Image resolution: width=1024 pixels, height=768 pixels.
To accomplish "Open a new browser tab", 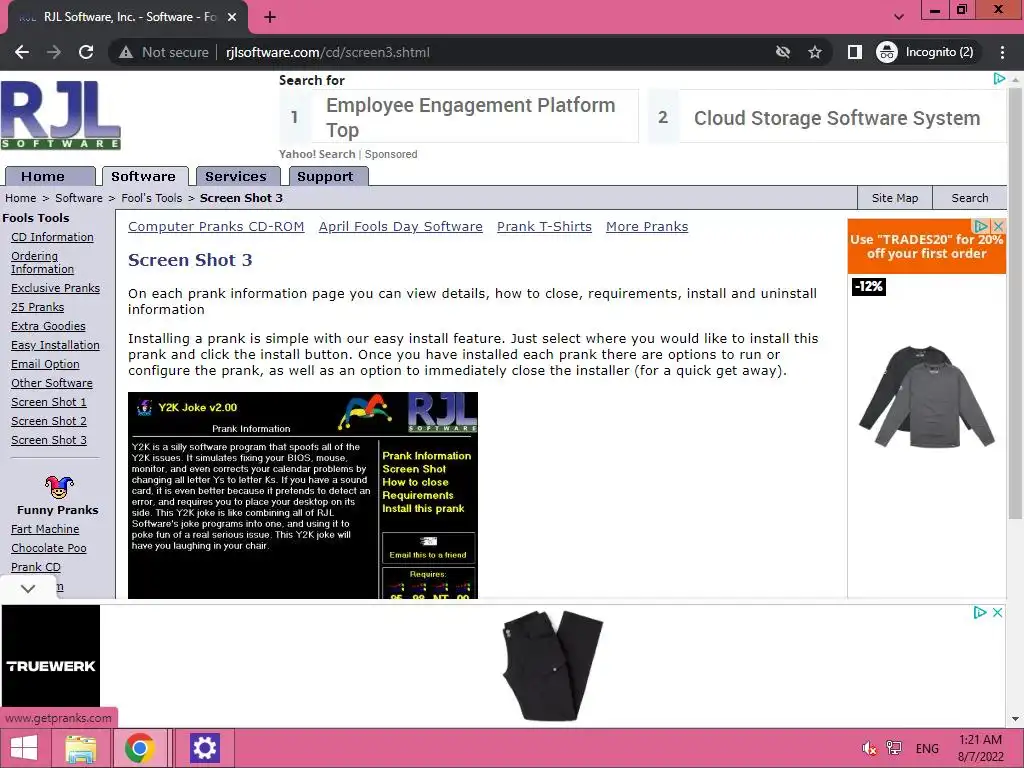I will 270,17.
